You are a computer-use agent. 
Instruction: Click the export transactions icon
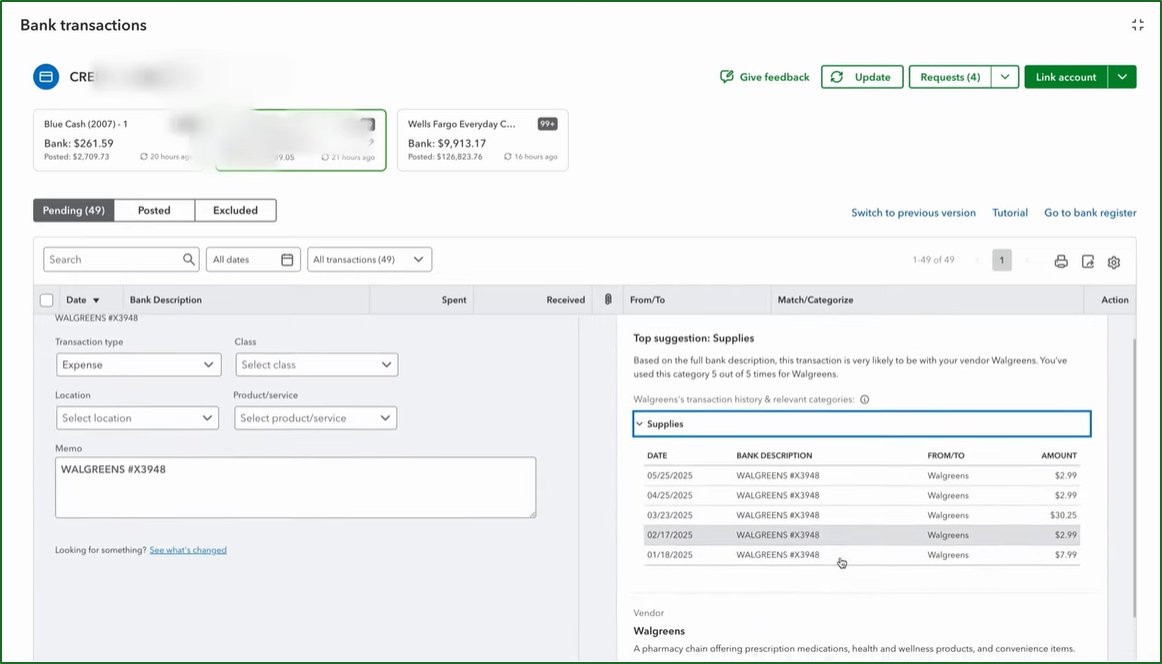[x=1088, y=262]
